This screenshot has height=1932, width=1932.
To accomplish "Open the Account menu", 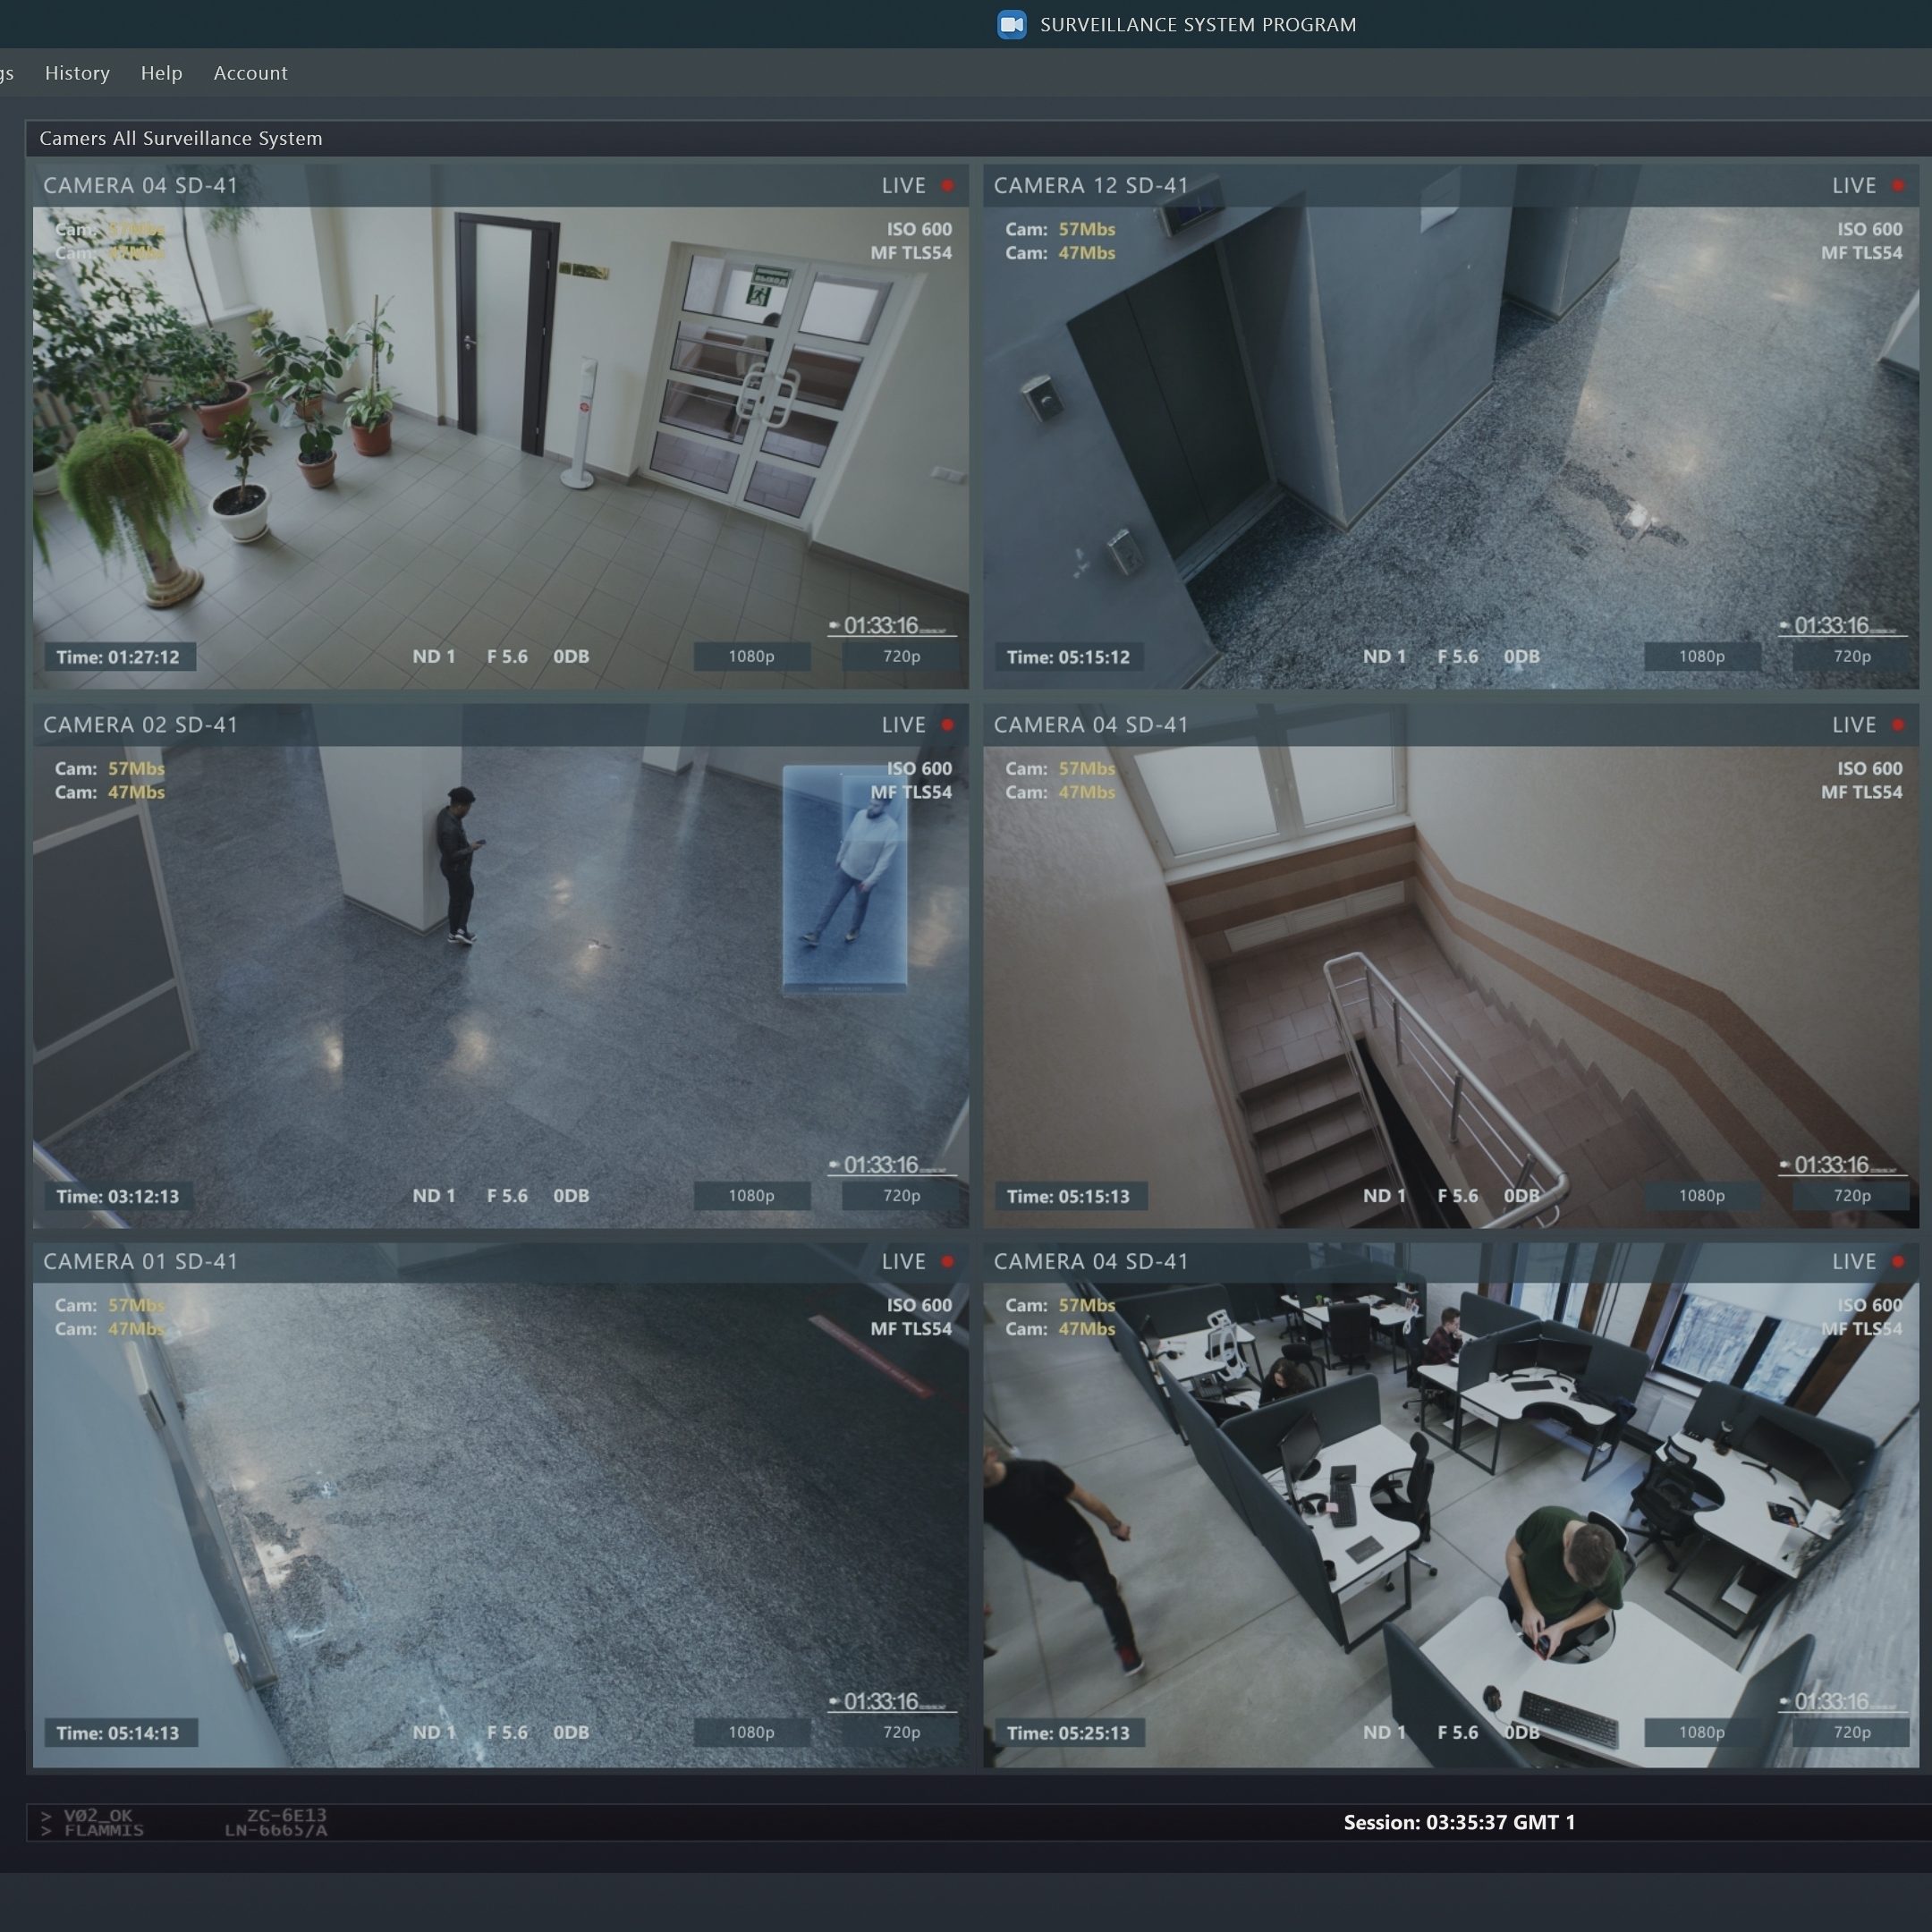I will [x=250, y=73].
